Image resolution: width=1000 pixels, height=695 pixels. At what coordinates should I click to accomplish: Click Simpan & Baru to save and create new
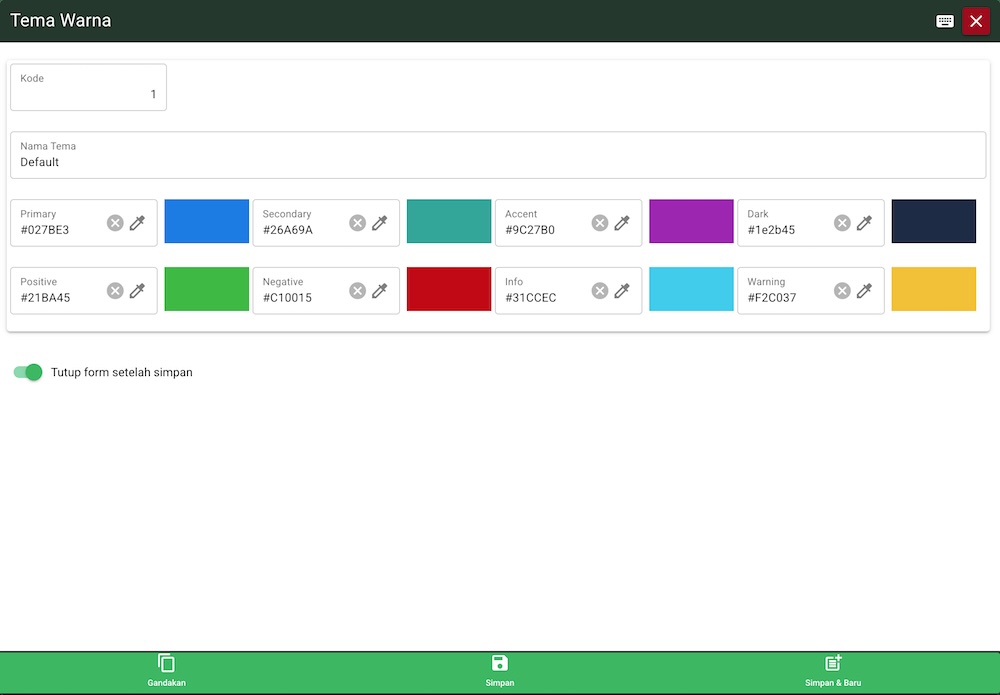[833, 670]
